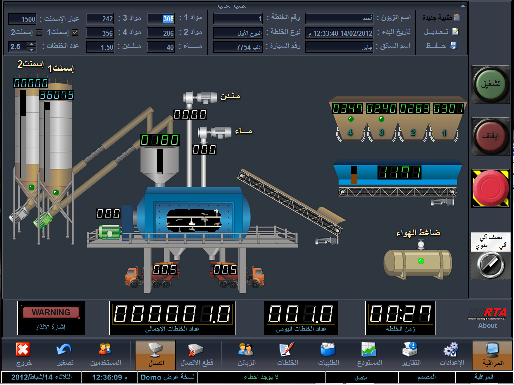Open the car number (رقم السيارة) dropdown

pyautogui.click(x=238, y=47)
